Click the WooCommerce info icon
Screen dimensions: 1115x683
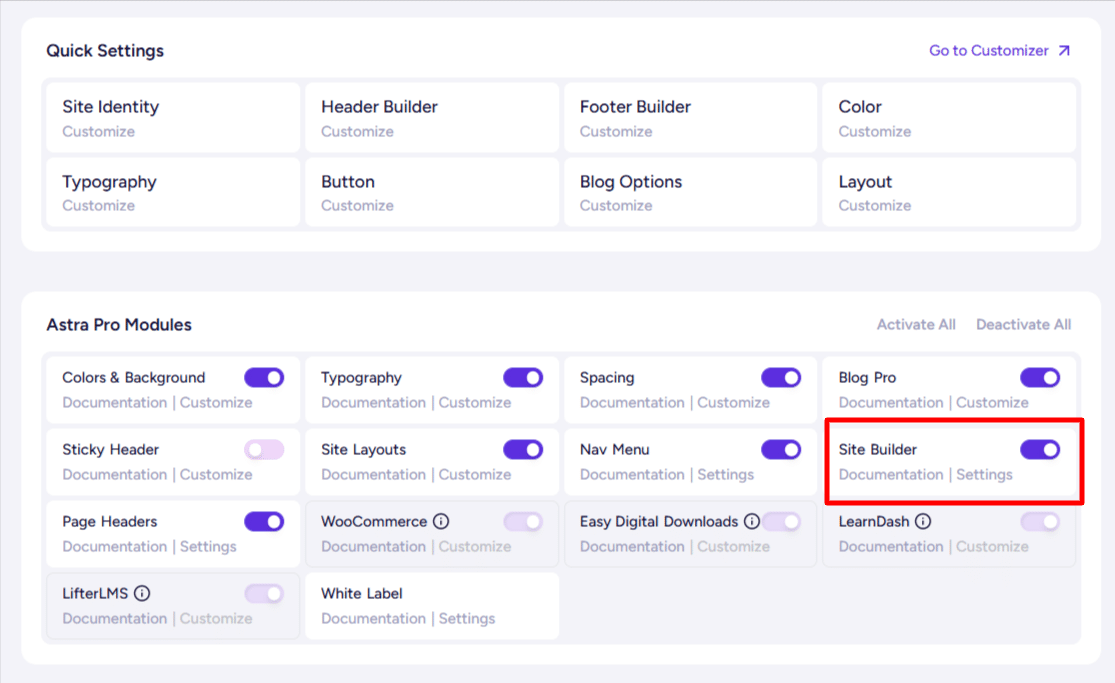(441, 521)
